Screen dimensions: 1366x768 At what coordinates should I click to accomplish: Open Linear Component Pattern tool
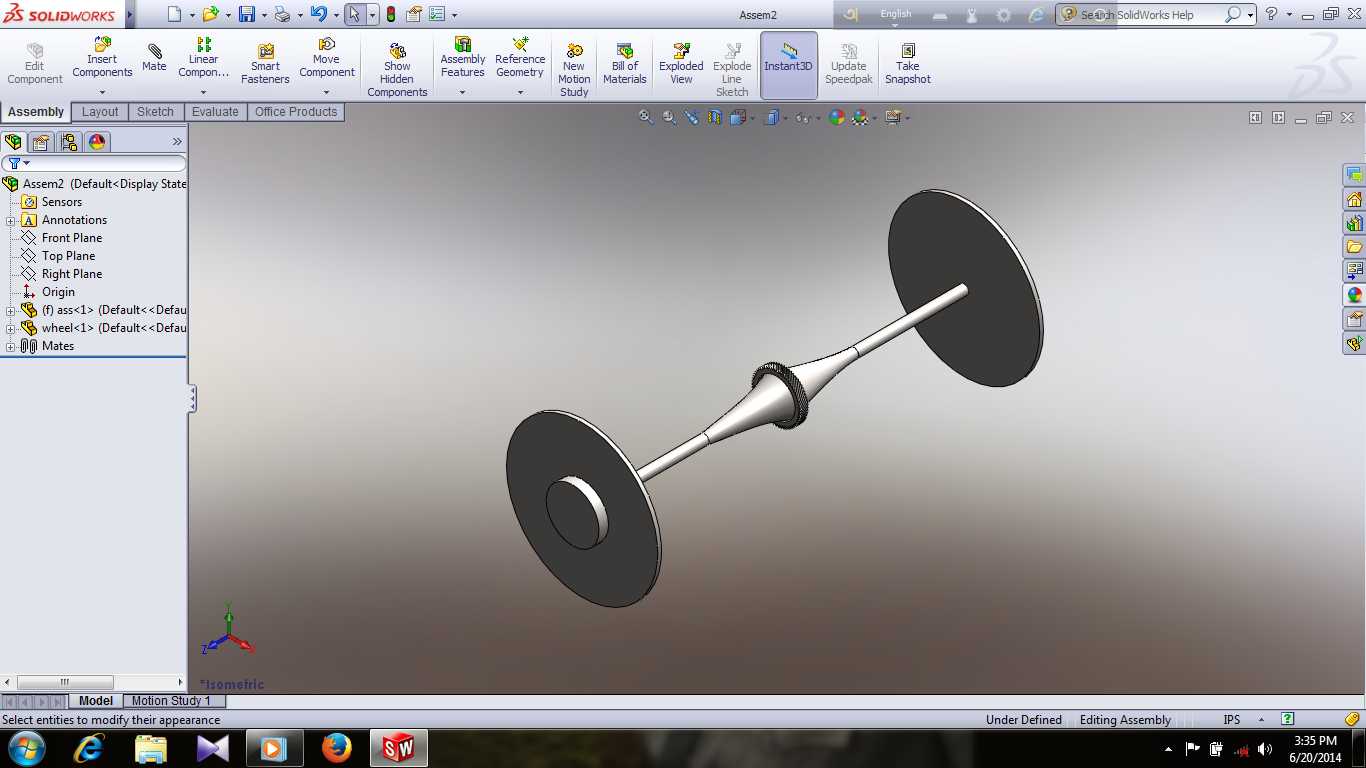(x=204, y=58)
